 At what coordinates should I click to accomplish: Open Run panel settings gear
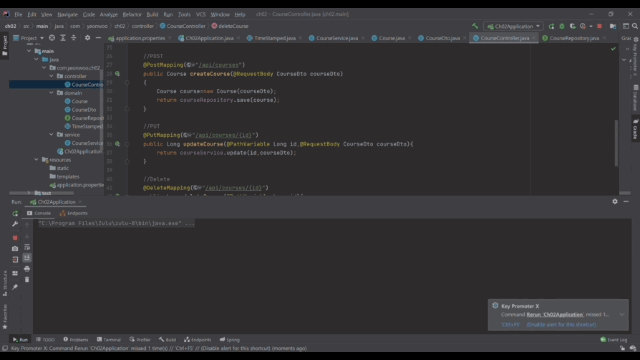point(615,202)
